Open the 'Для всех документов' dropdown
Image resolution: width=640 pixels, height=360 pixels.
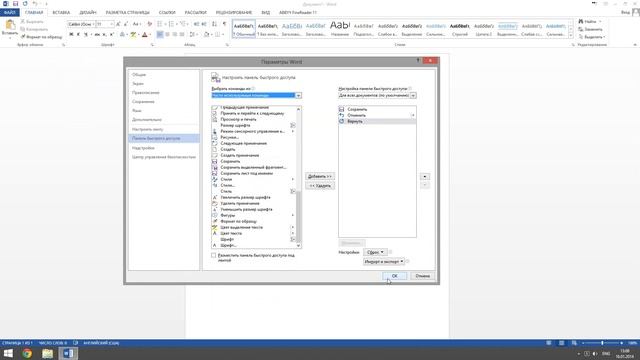click(377, 96)
